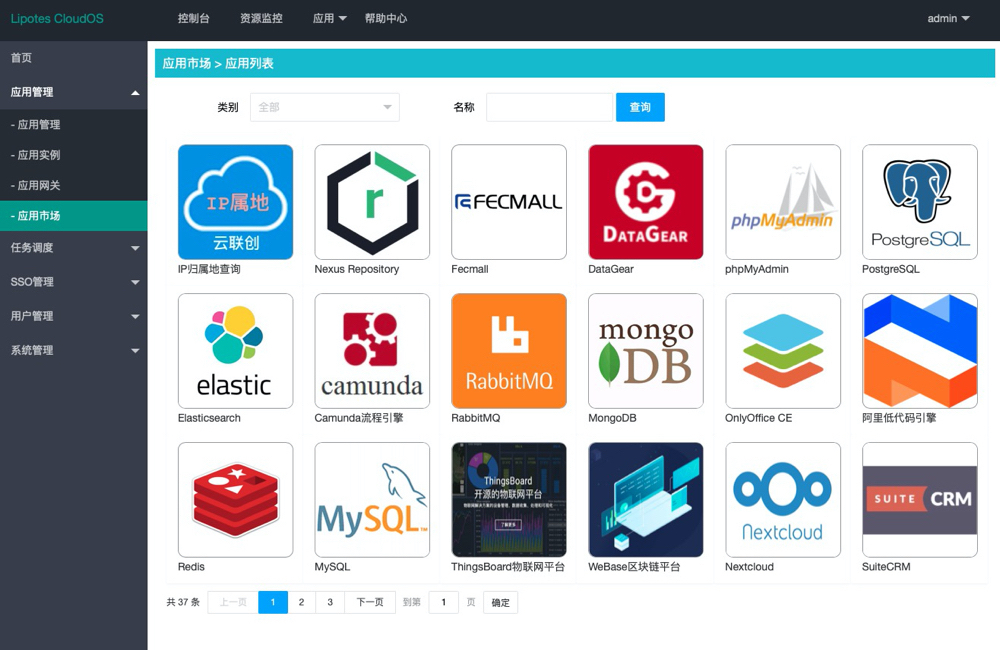Open the OnlyOffice CE app icon

783,351
